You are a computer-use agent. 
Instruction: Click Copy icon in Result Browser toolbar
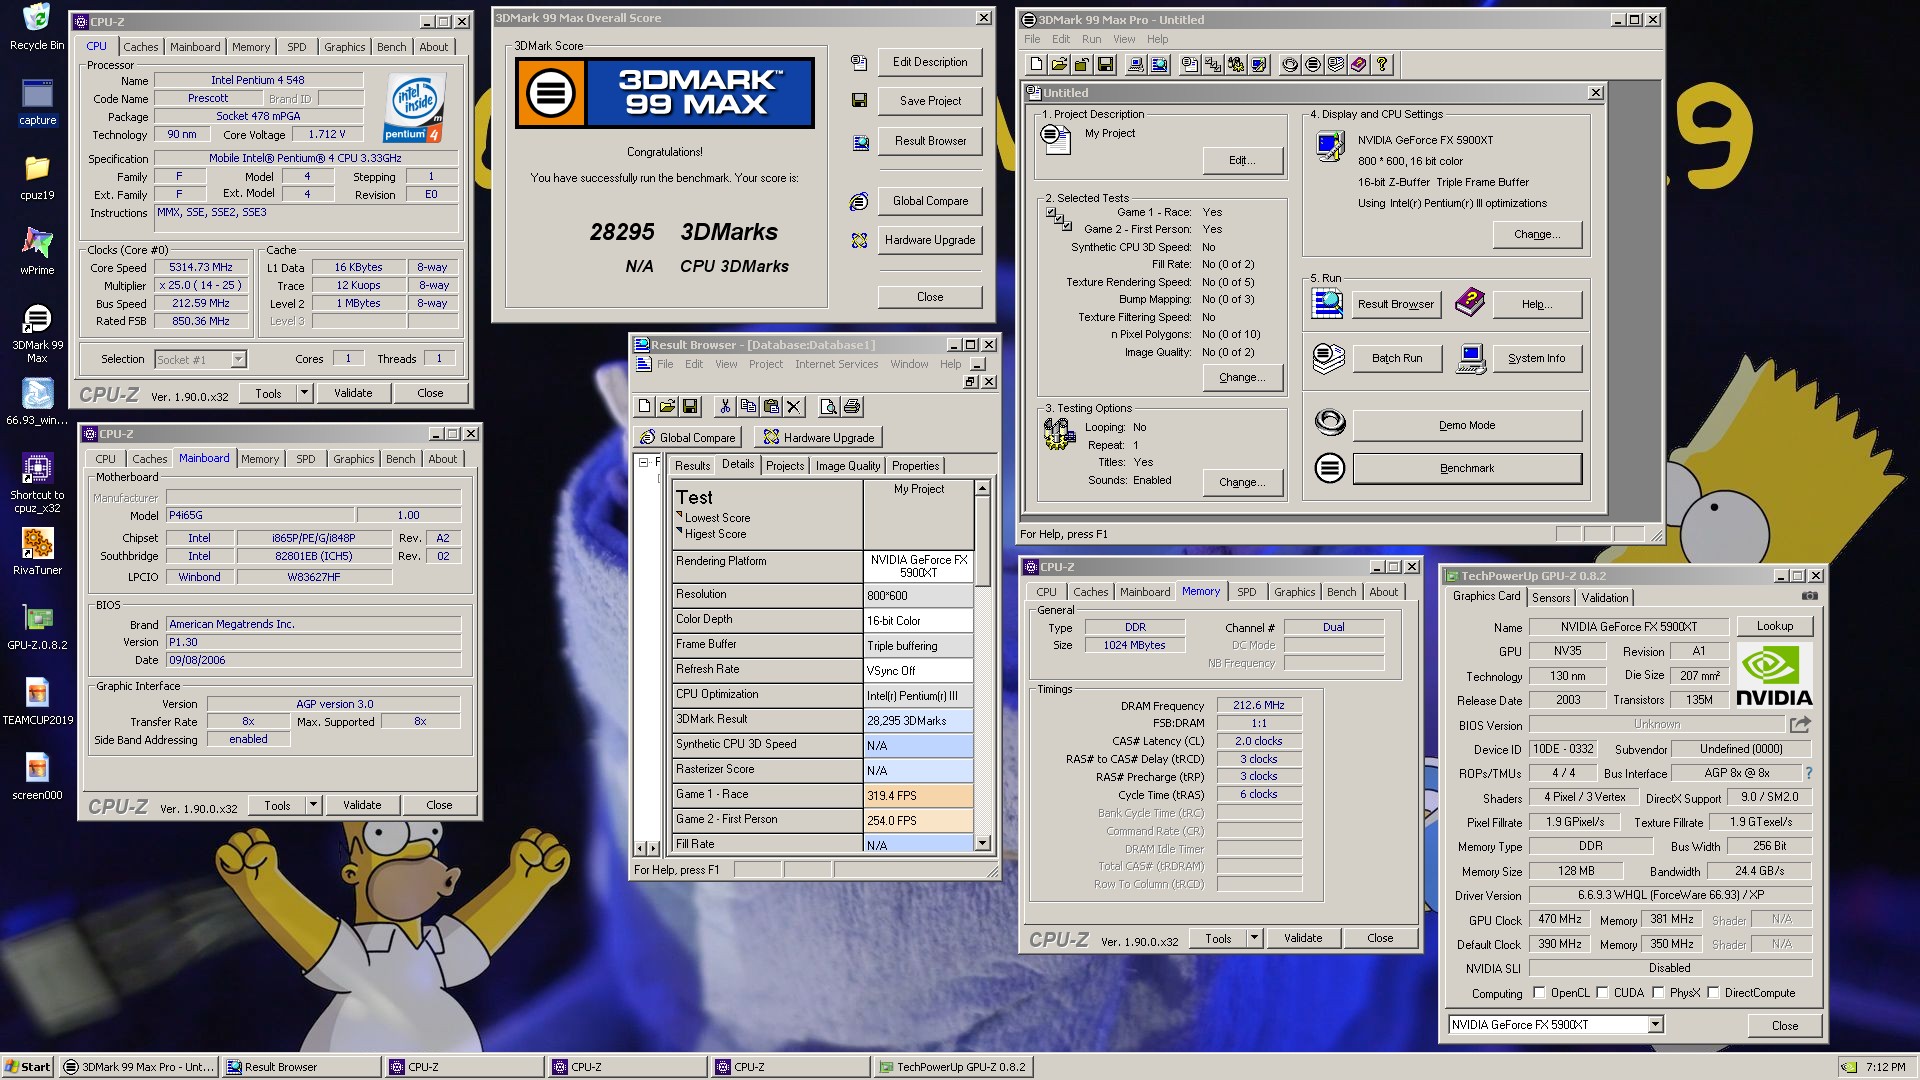pos(748,407)
